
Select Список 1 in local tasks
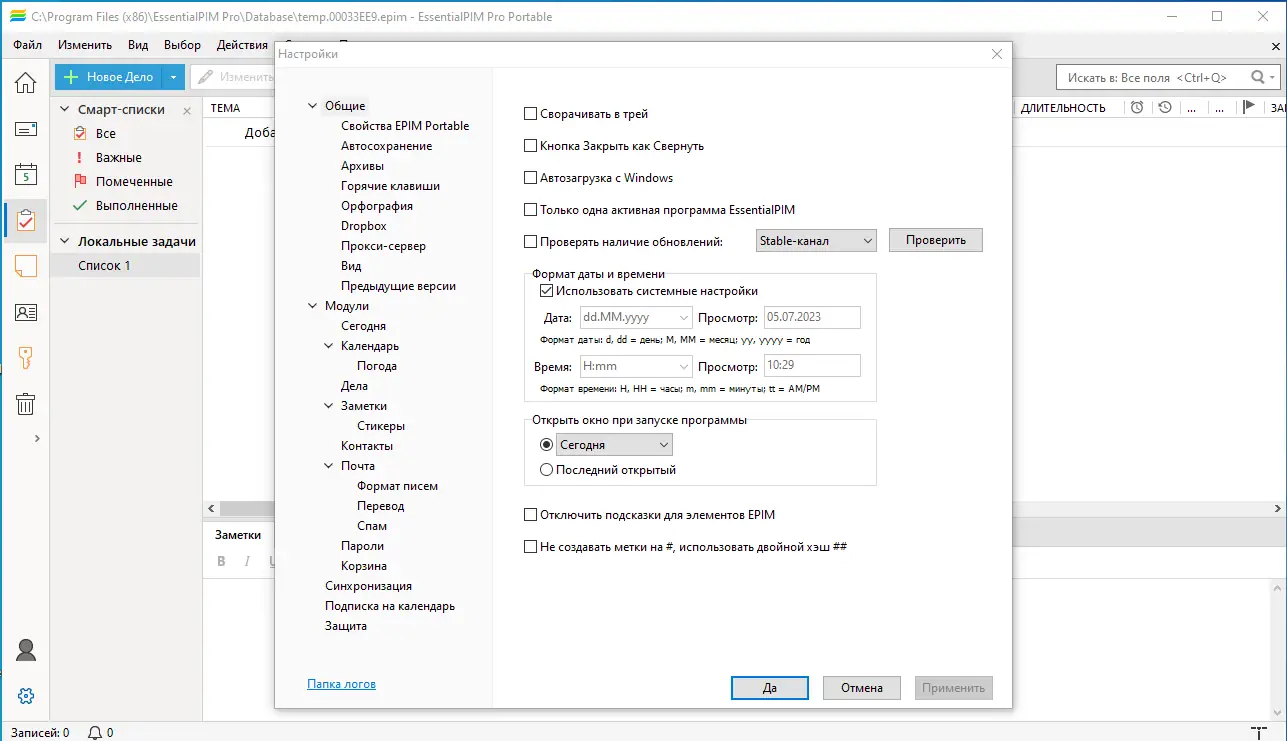tap(104, 265)
